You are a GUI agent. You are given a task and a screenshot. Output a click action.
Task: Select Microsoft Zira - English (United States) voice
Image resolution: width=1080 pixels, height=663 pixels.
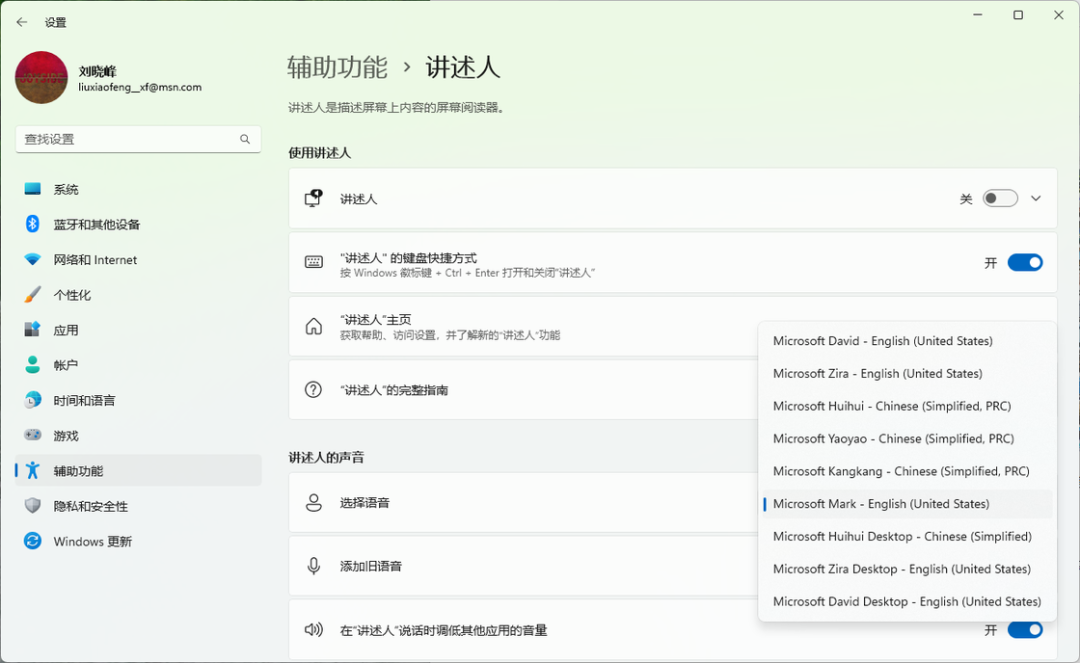(x=907, y=373)
